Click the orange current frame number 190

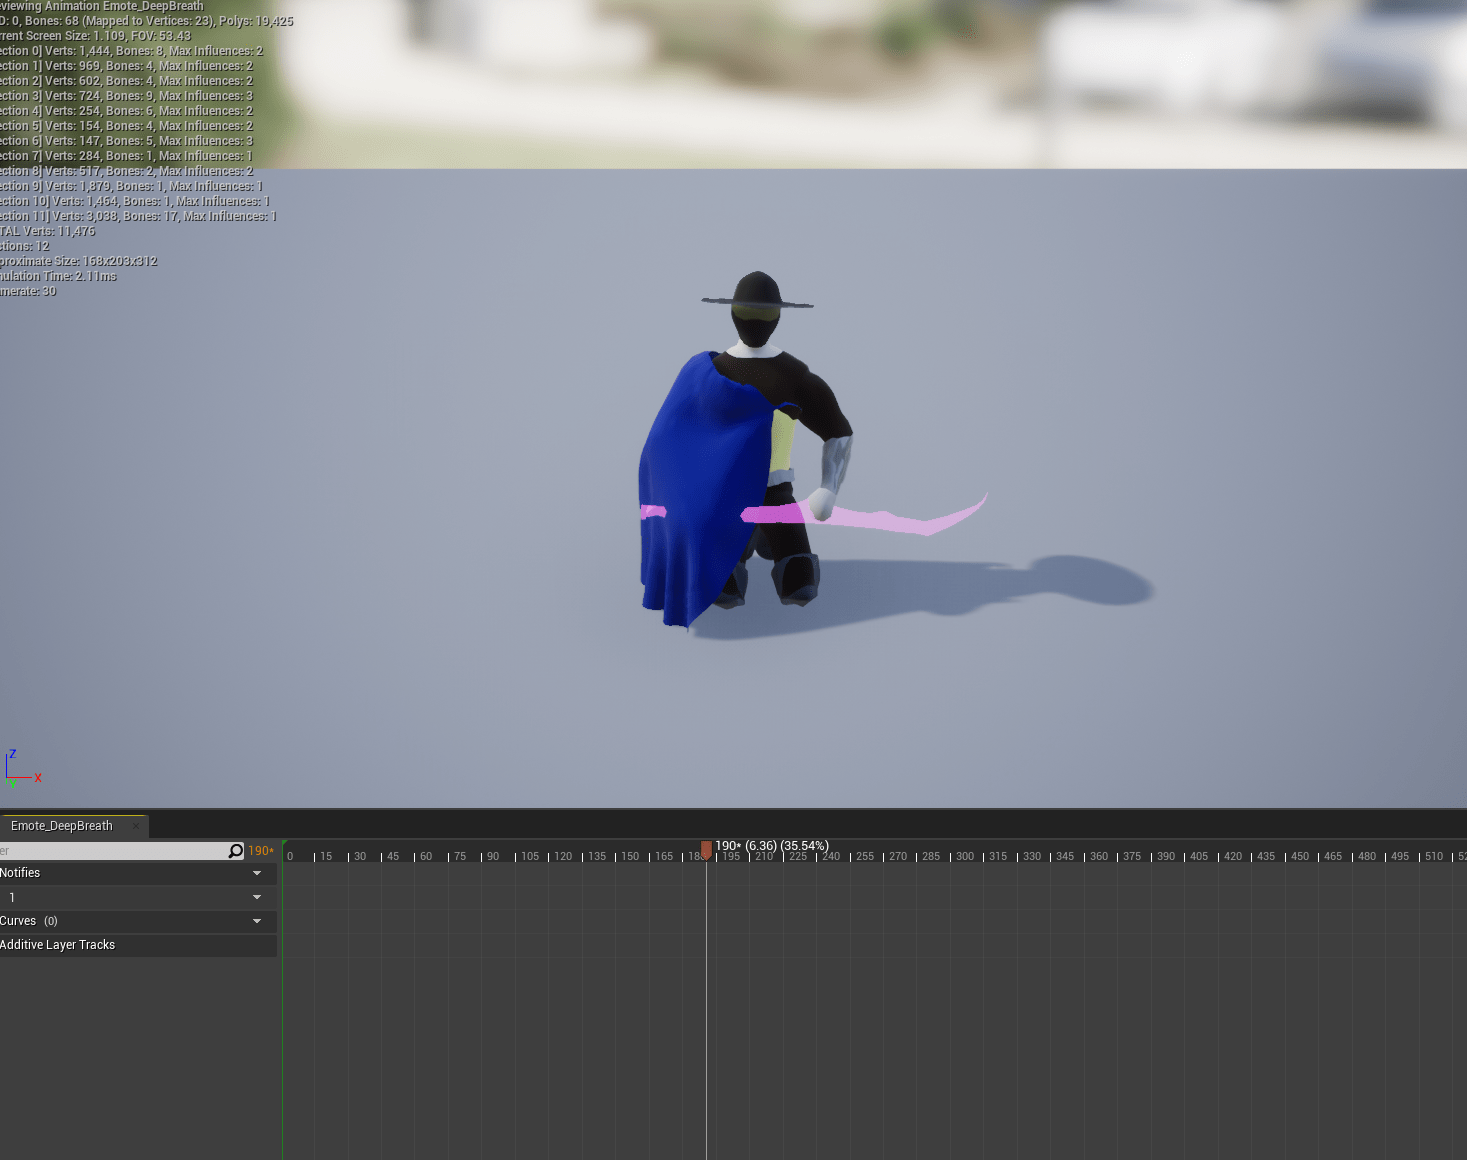260,851
